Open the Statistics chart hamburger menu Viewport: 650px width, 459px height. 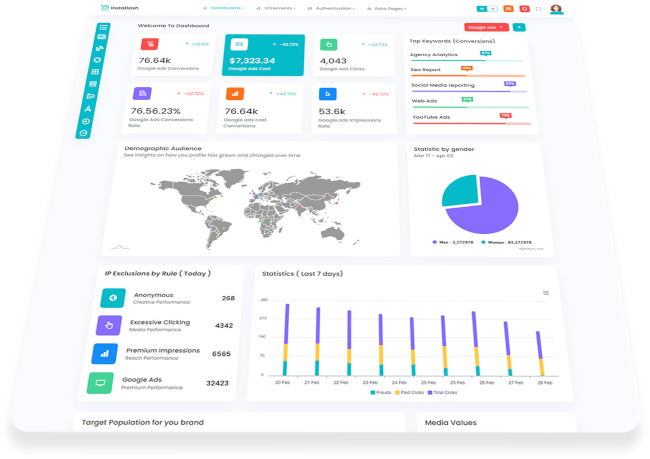pyautogui.click(x=546, y=293)
